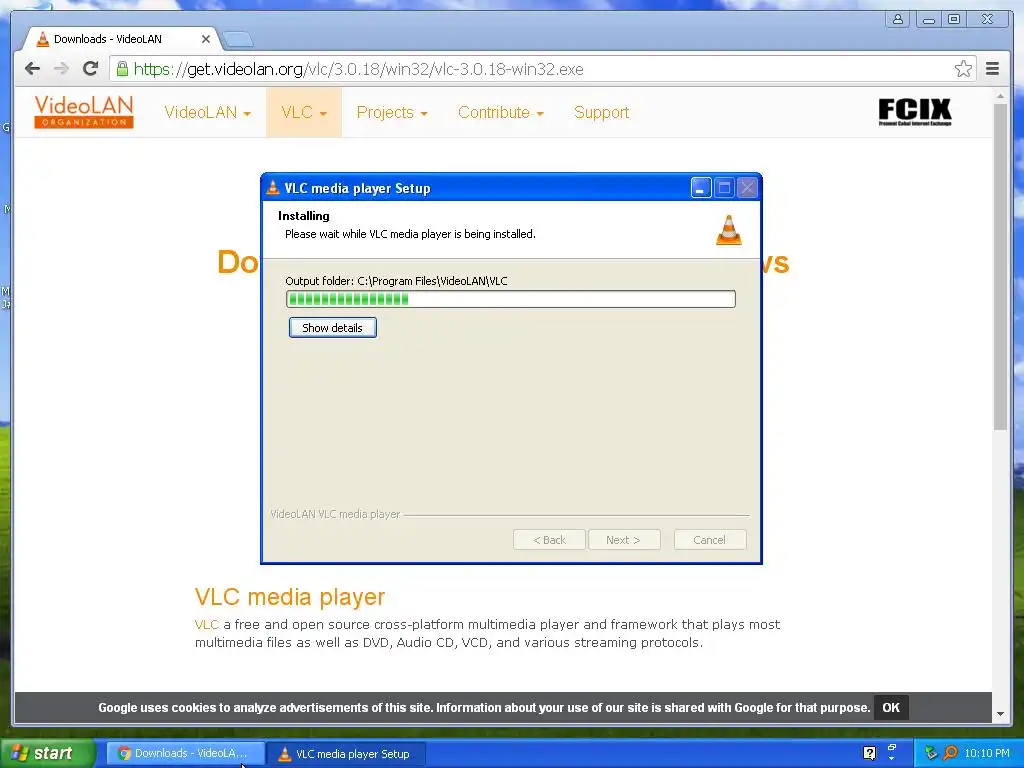The image size is (1024, 768).
Task: Dismiss cookie notice with OK
Action: click(891, 707)
